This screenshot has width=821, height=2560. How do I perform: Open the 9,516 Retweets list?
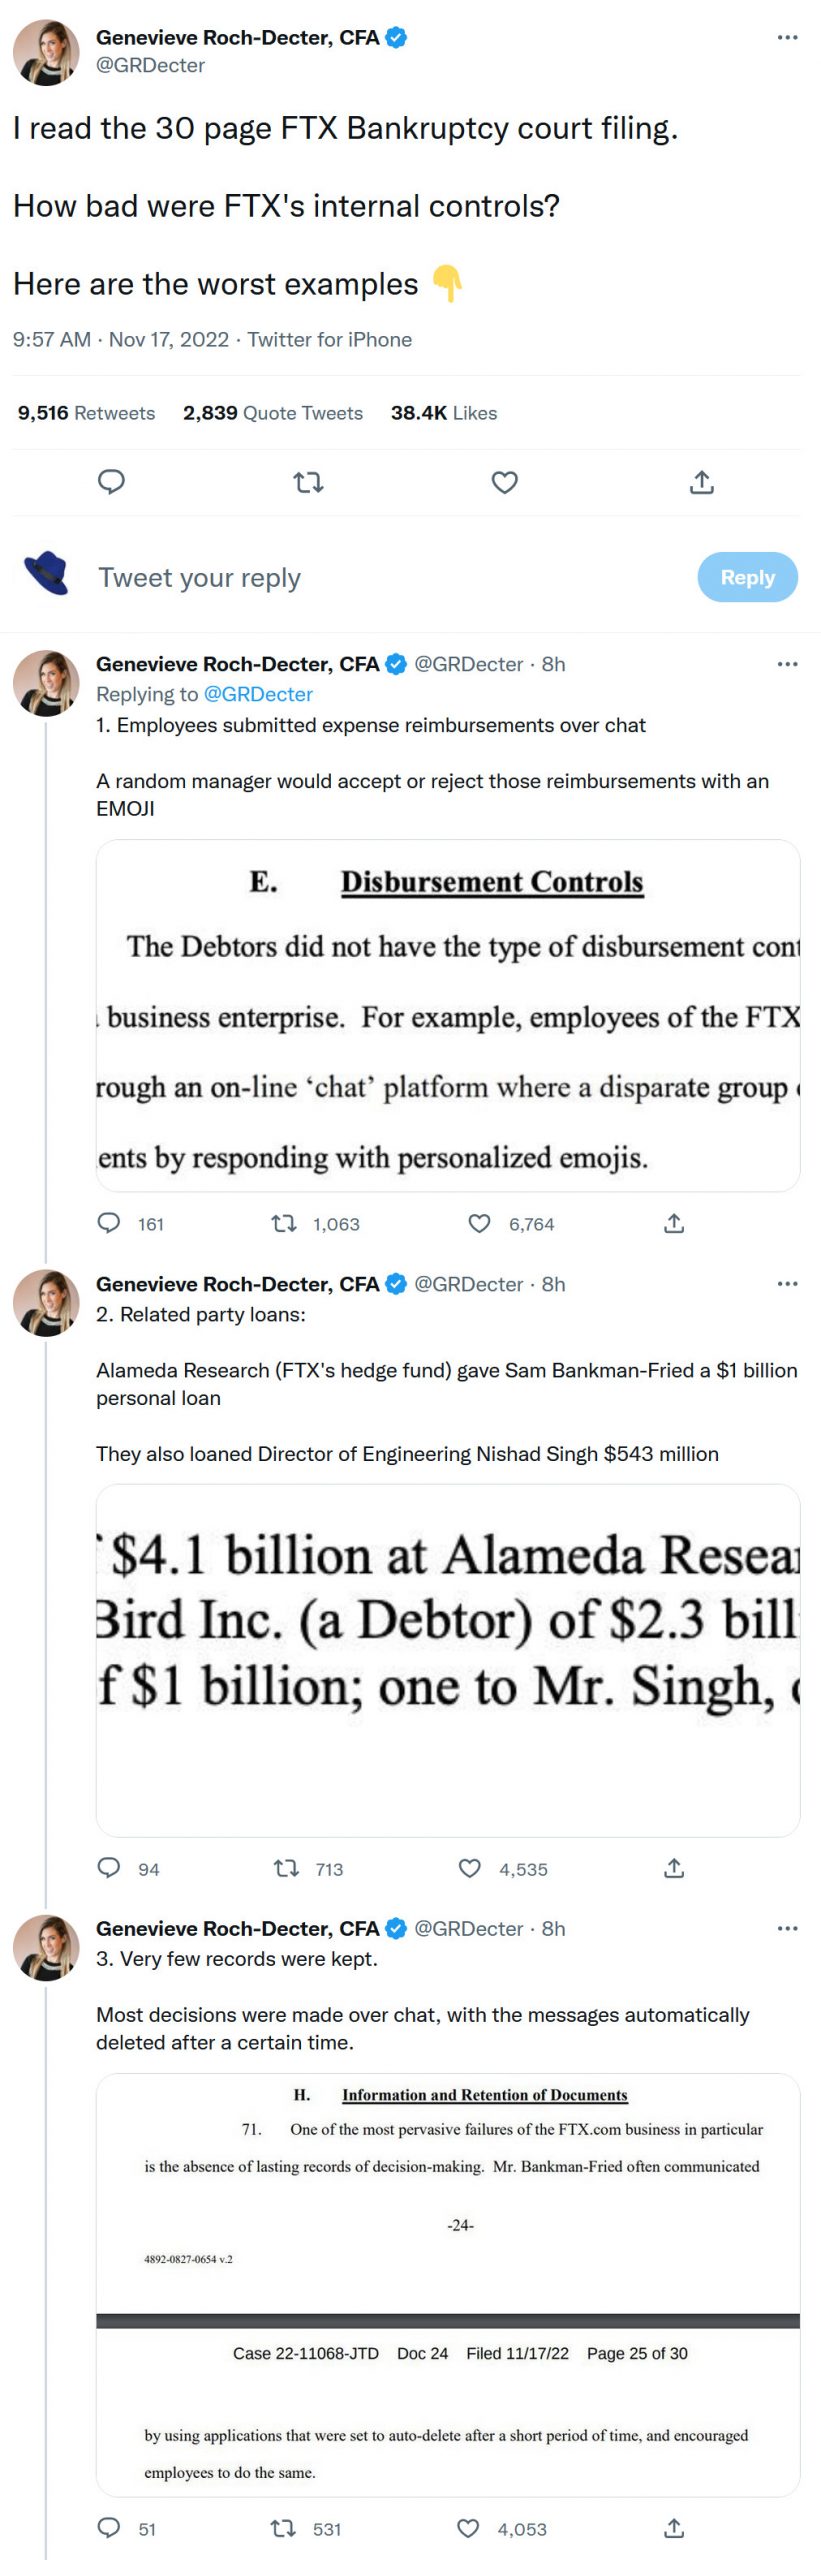pyautogui.click(x=87, y=413)
